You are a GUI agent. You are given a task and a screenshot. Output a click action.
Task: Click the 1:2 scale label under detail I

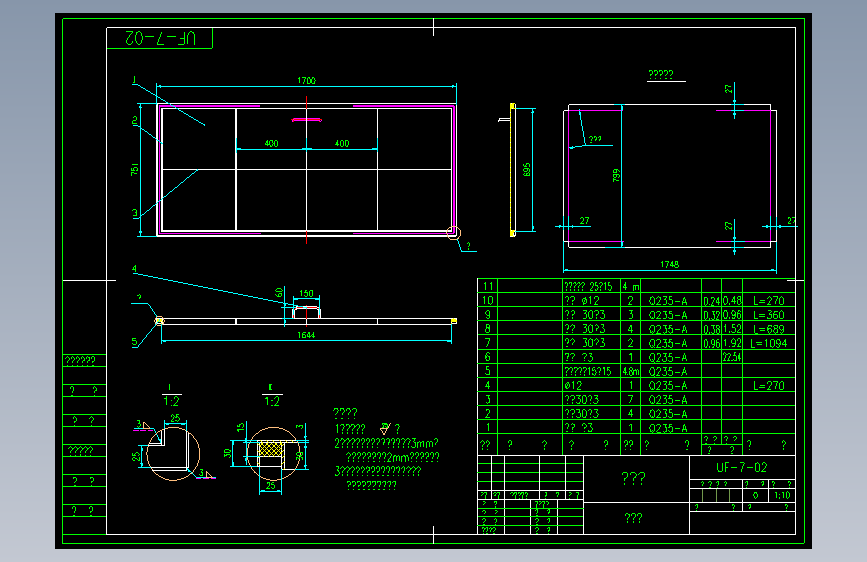(171, 401)
